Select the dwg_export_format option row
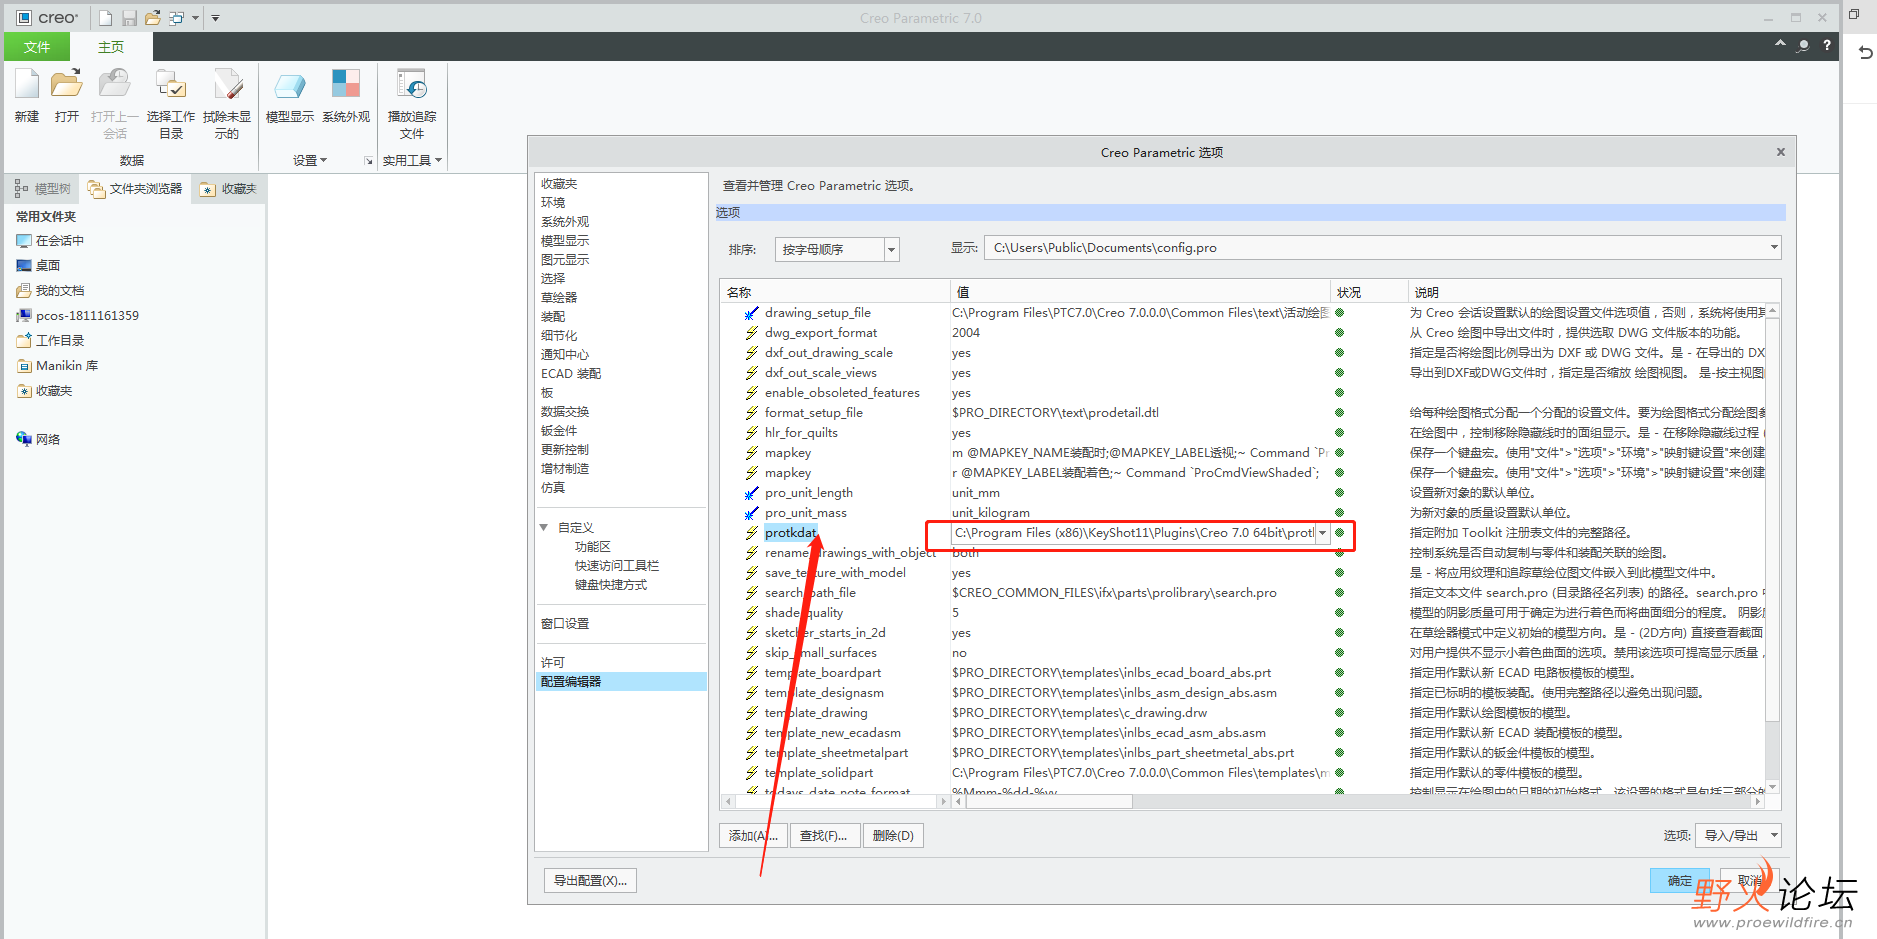This screenshot has height=939, width=1877. (821, 333)
